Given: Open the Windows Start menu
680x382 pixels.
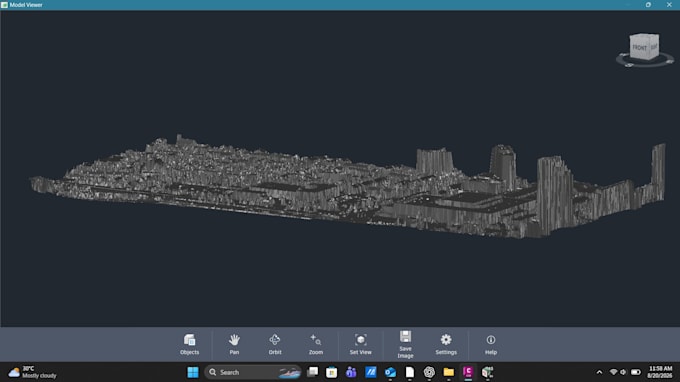Looking at the screenshot, I should 193,372.
